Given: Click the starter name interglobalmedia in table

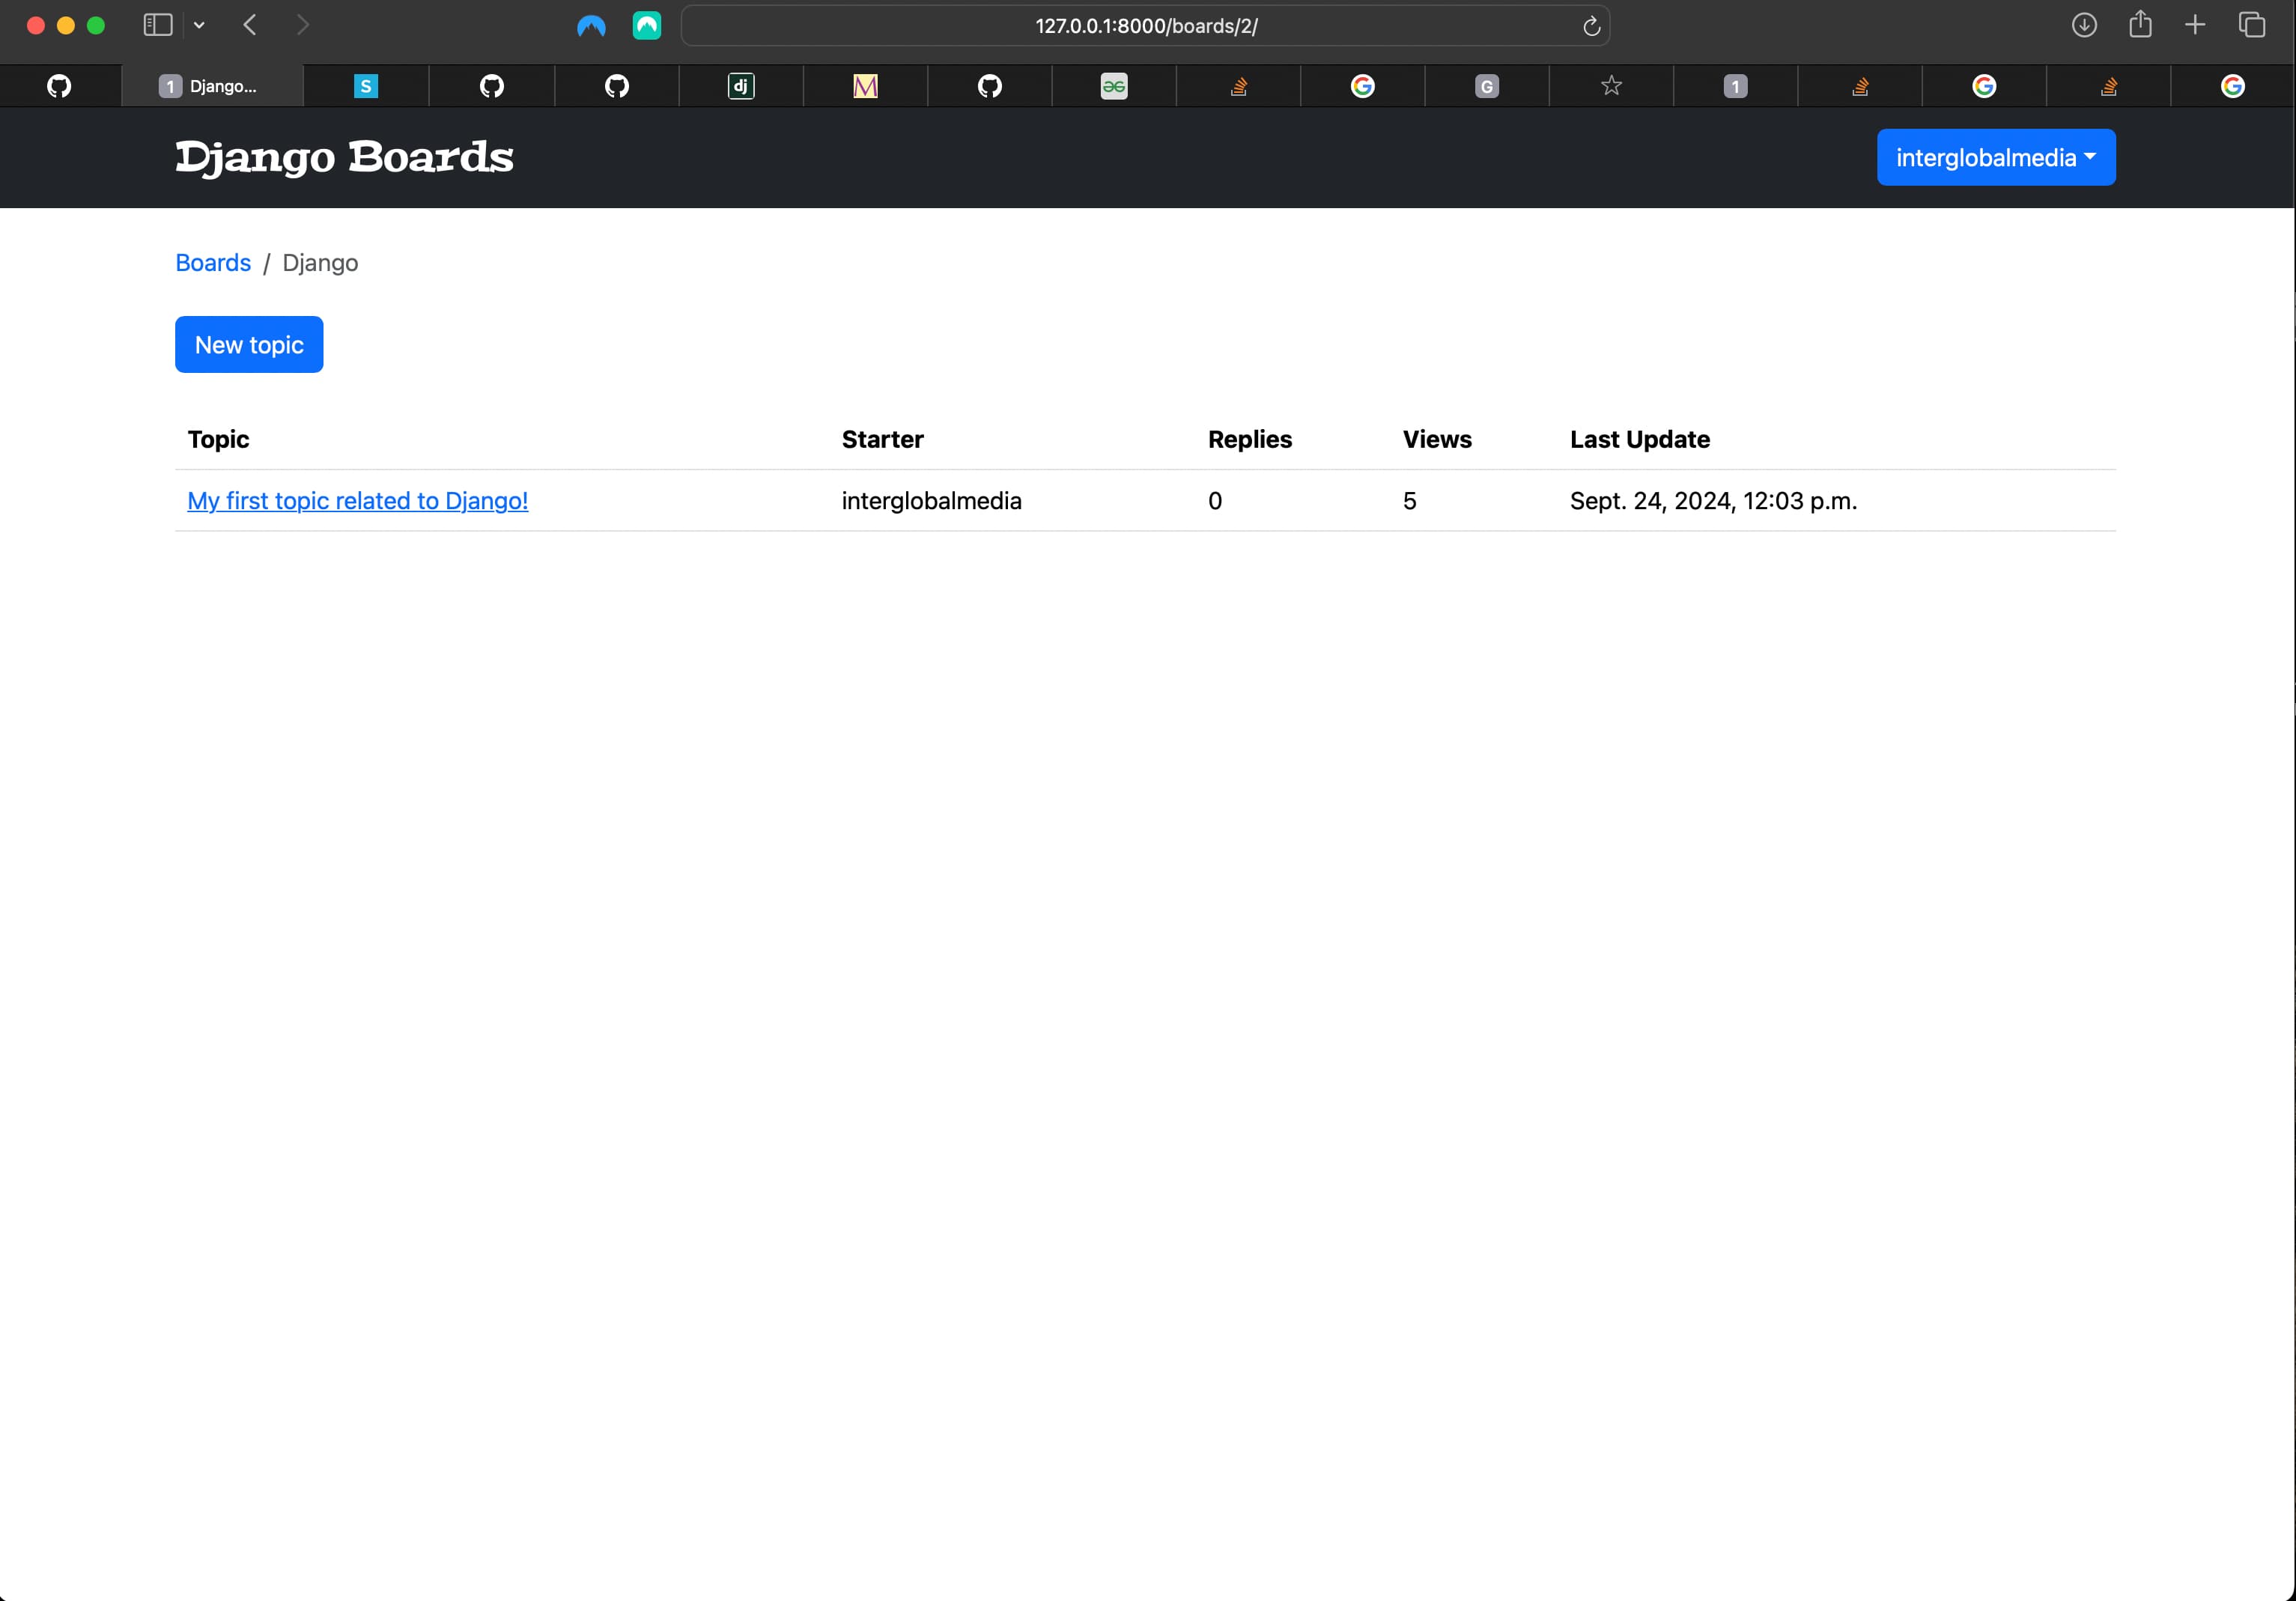Looking at the screenshot, I should click(932, 500).
